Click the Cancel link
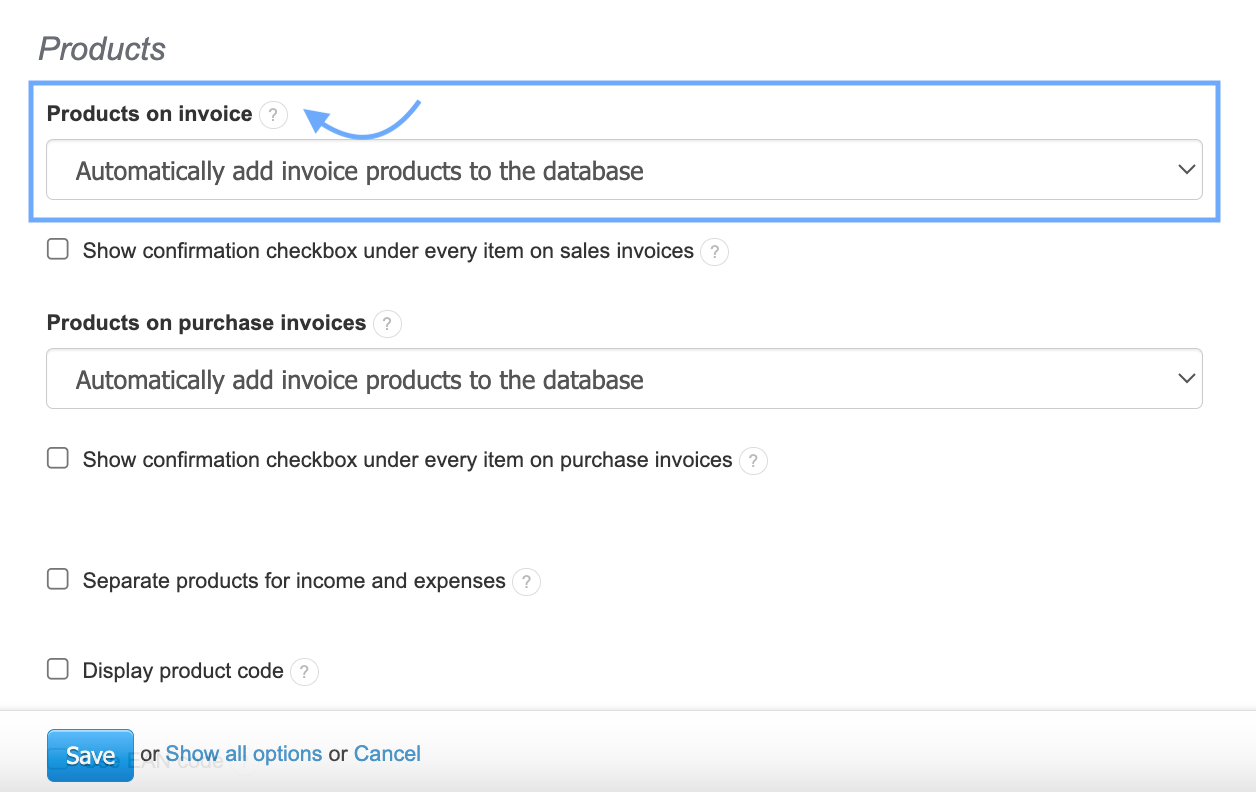The height and width of the screenshot is (792, 1256). 387,754
